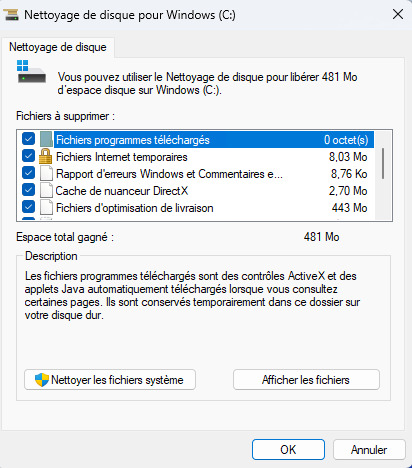Click the file list vertical scrollbar thumb
Viewport: 412px width, 468px height.
pyautogui.click(x=383, y=163)
